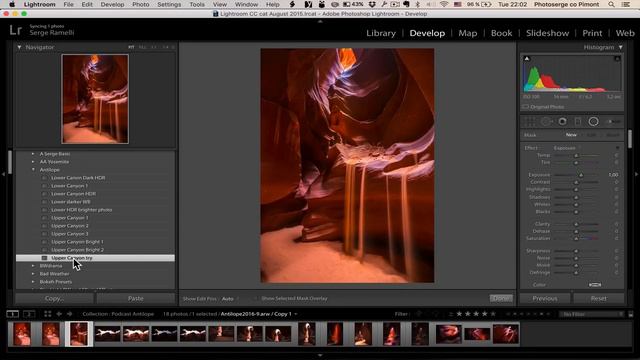
Task: Switch to the Library module
Action: pos(381,33)
